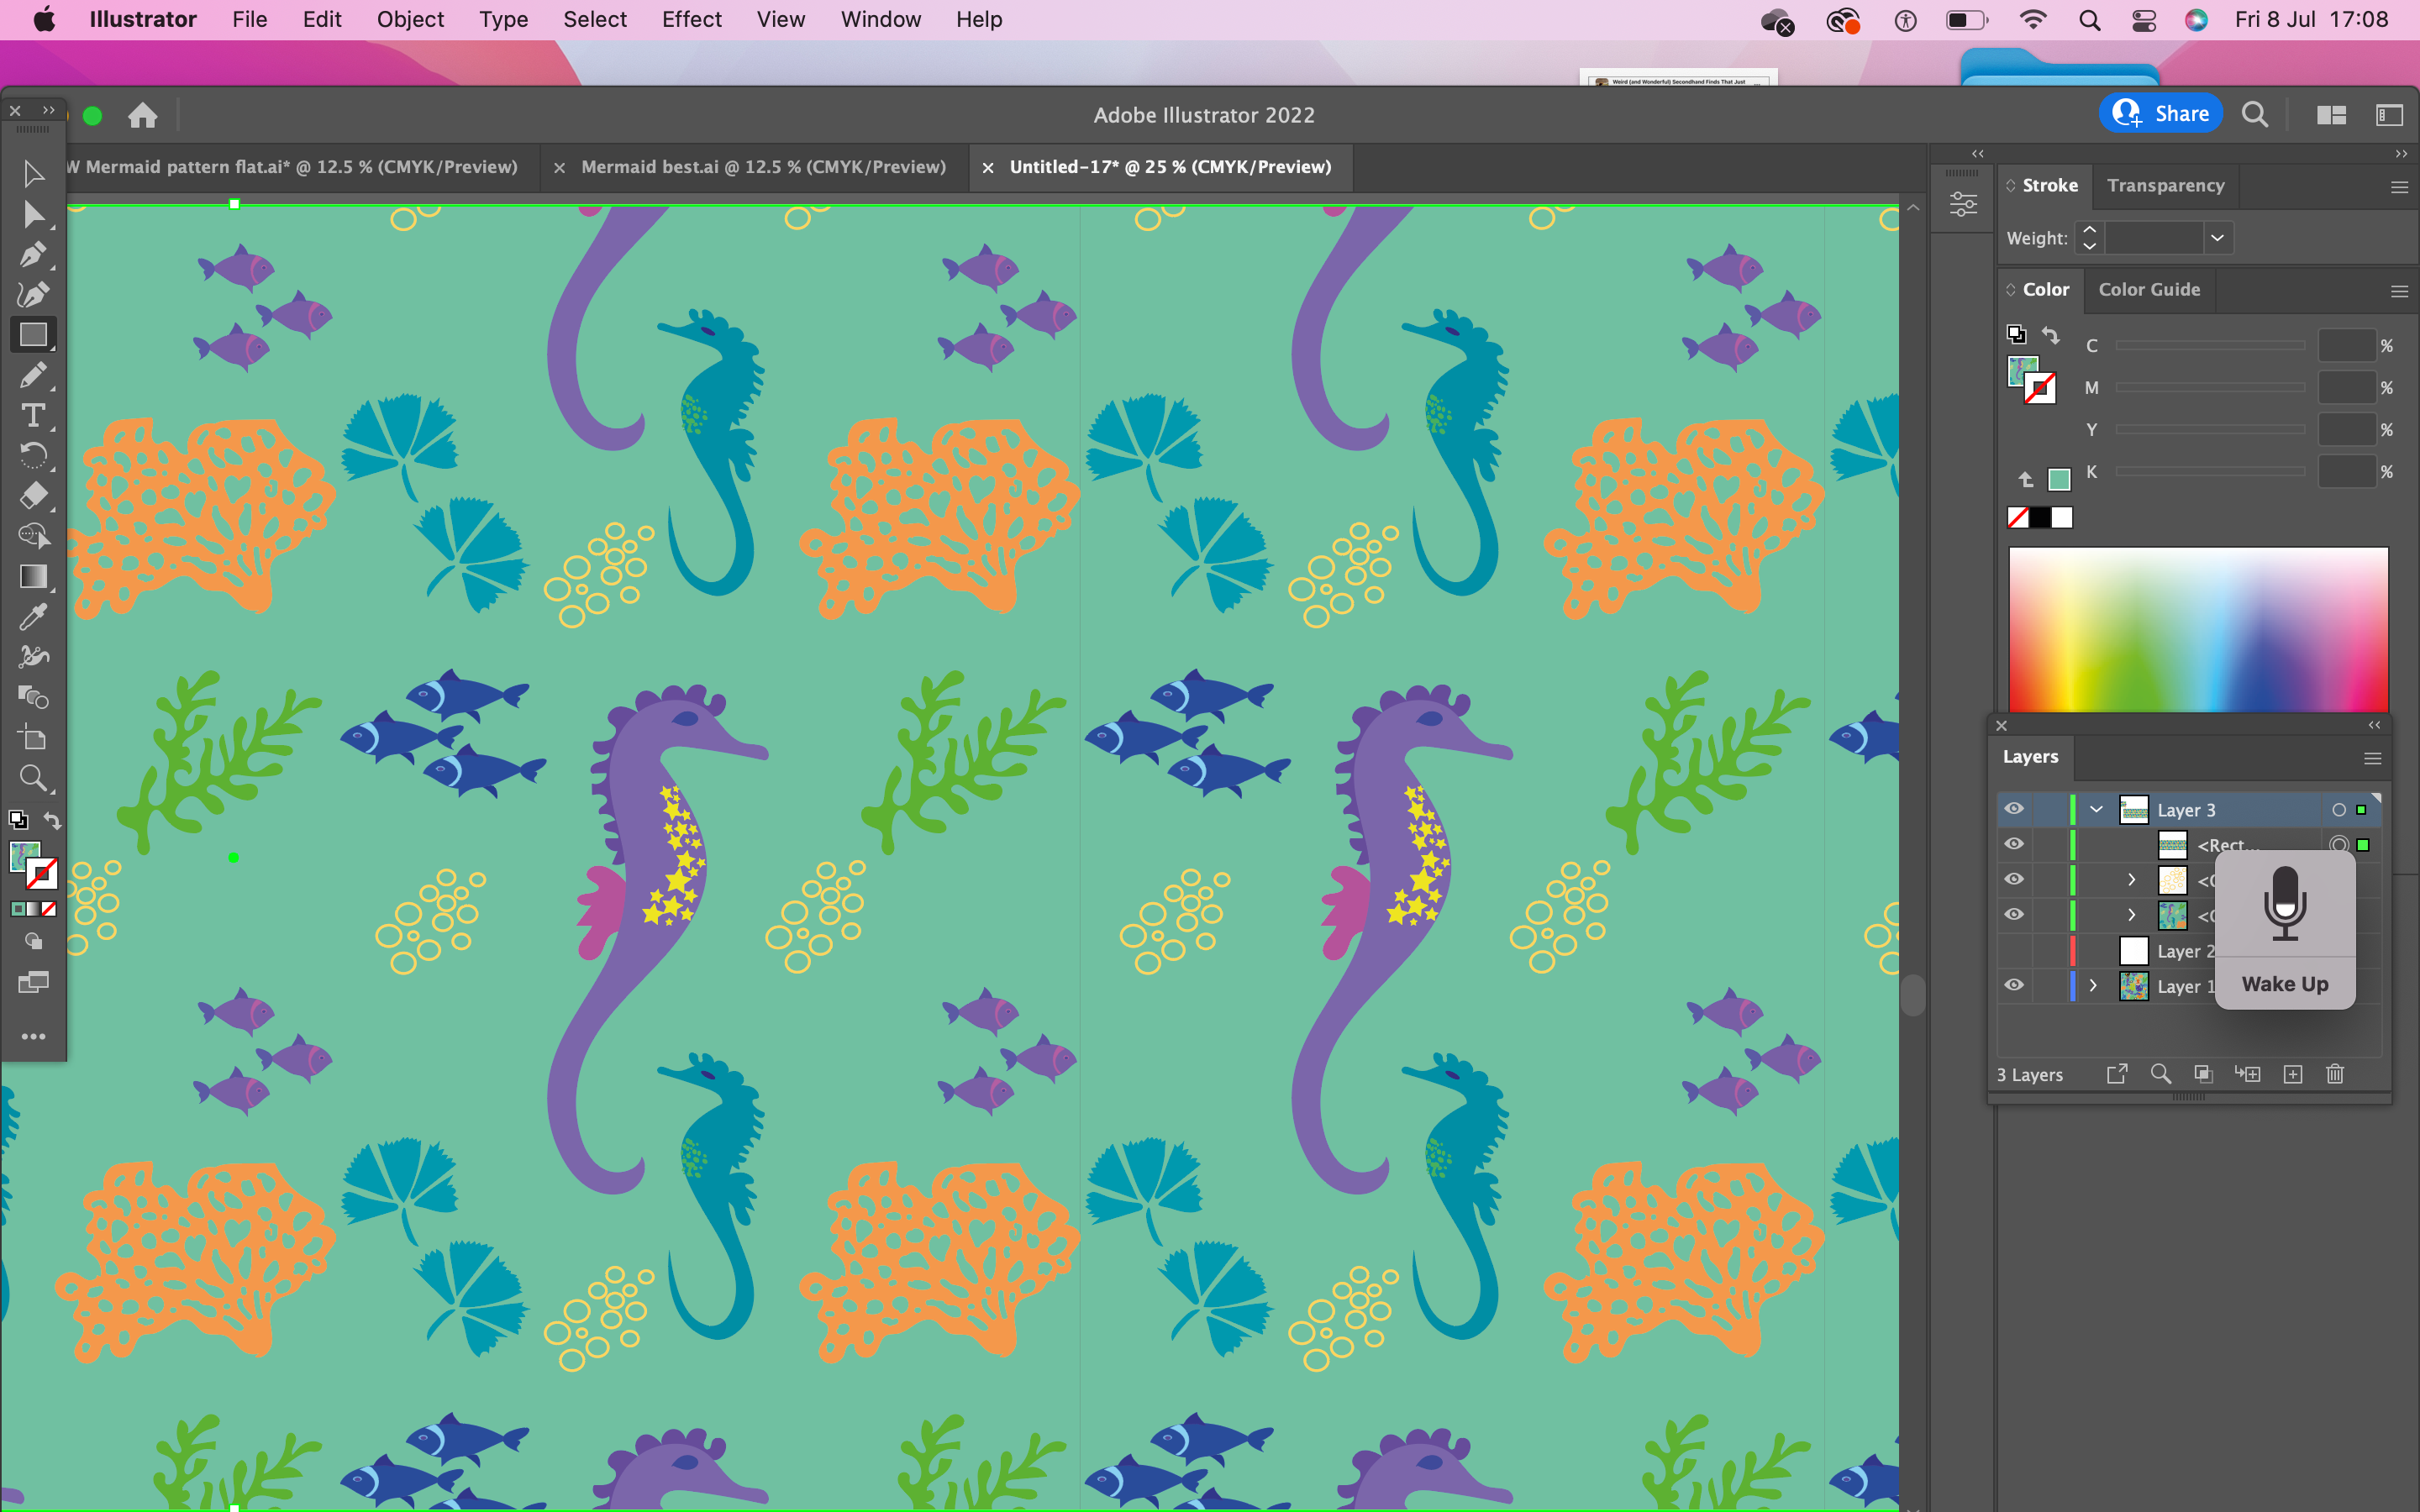2420x1512 pixels.
Task: Hide Layer 1 visibility eye
Action: click(2014, 985)
